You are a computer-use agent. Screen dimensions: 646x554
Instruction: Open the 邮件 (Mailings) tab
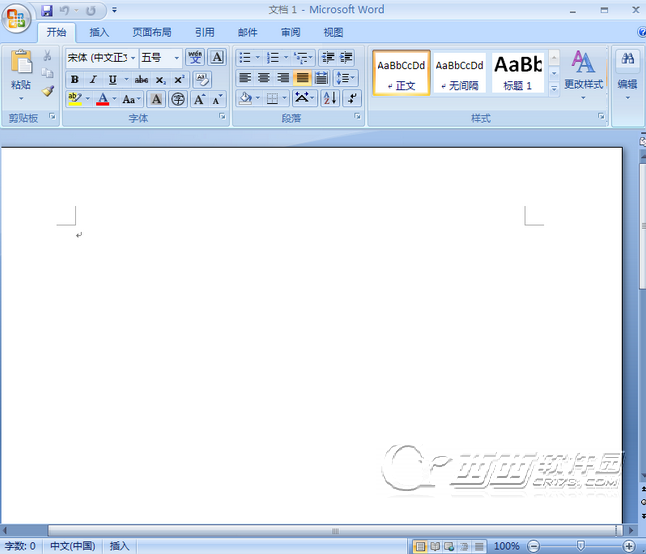247,33
